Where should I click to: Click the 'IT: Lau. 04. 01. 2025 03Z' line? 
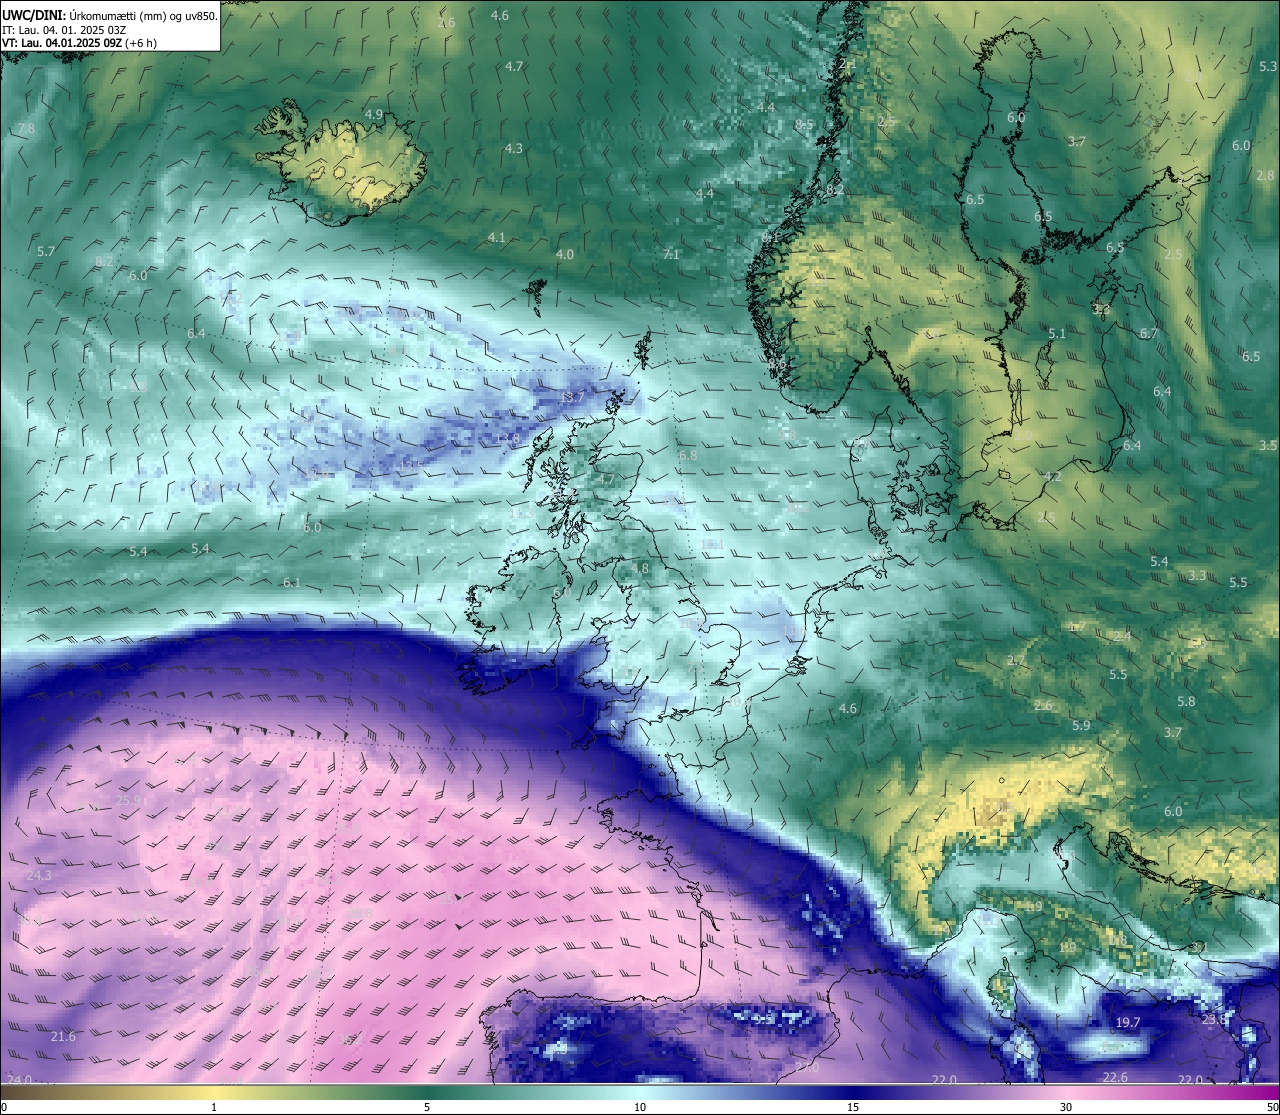[x=64, y=30]
